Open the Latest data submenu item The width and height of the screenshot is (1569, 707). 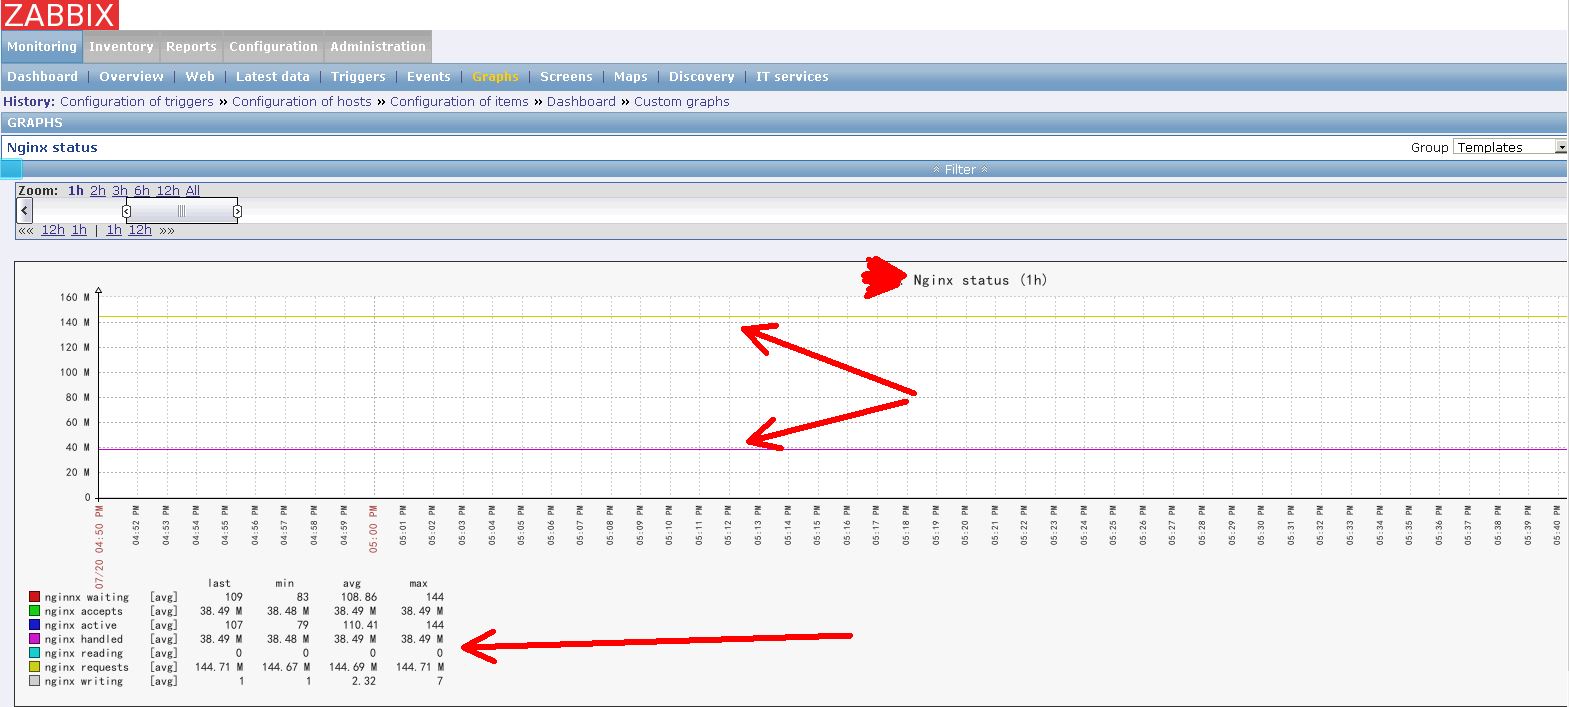tap(273, 76)
